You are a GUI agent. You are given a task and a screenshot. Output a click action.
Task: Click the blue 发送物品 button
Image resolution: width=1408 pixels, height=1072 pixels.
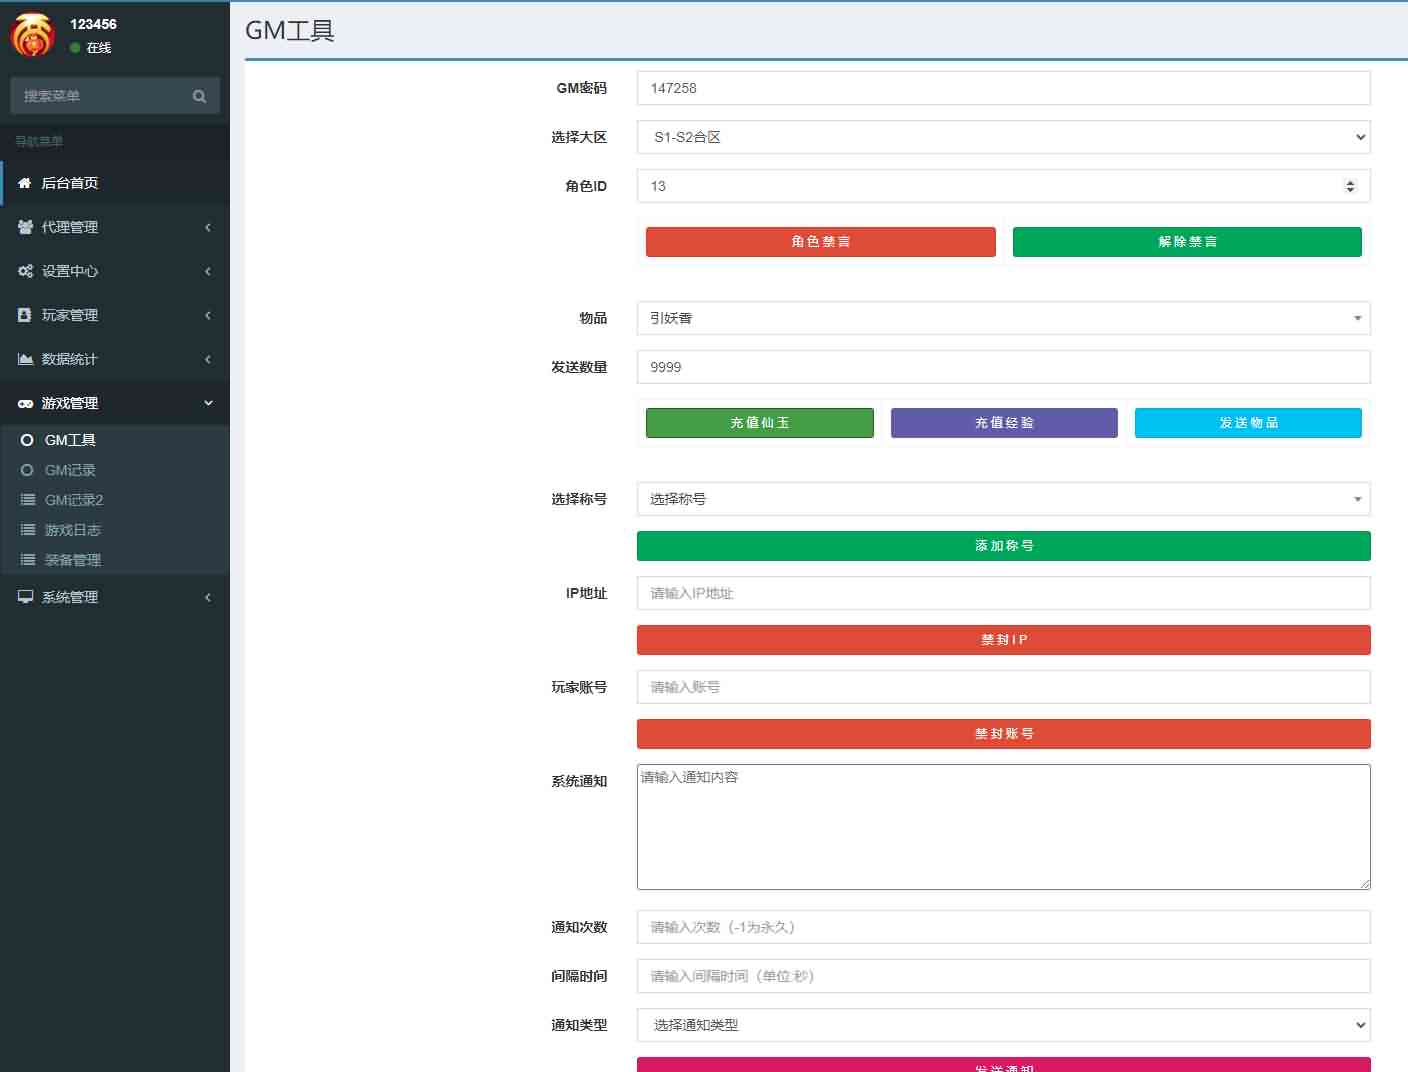pyautogui.click(x=1247, y=423)
